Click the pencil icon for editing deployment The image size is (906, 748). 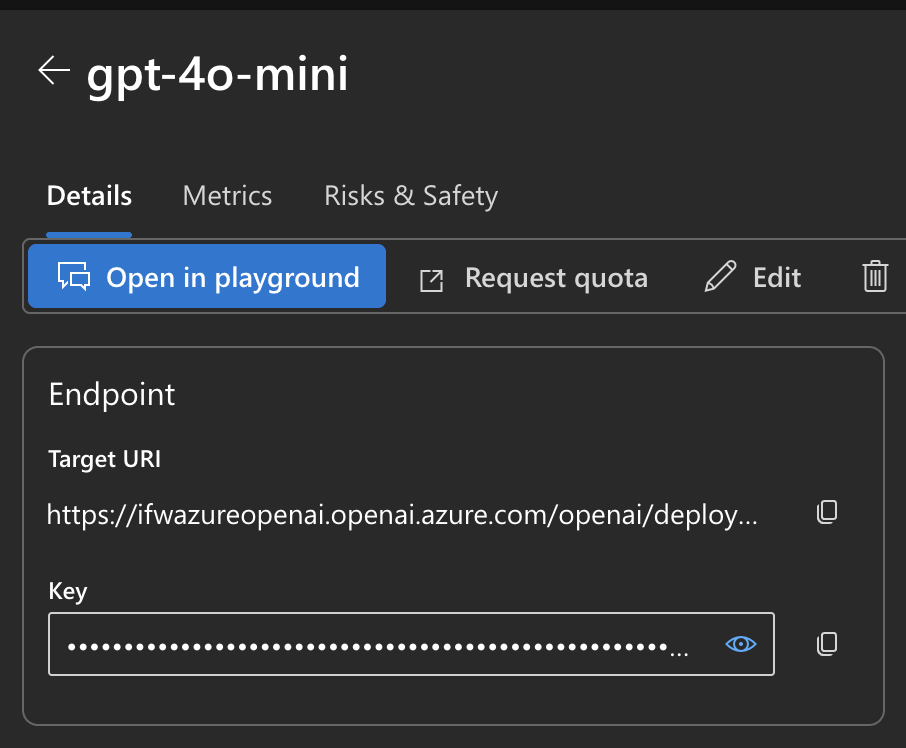[x=720, y=277]
